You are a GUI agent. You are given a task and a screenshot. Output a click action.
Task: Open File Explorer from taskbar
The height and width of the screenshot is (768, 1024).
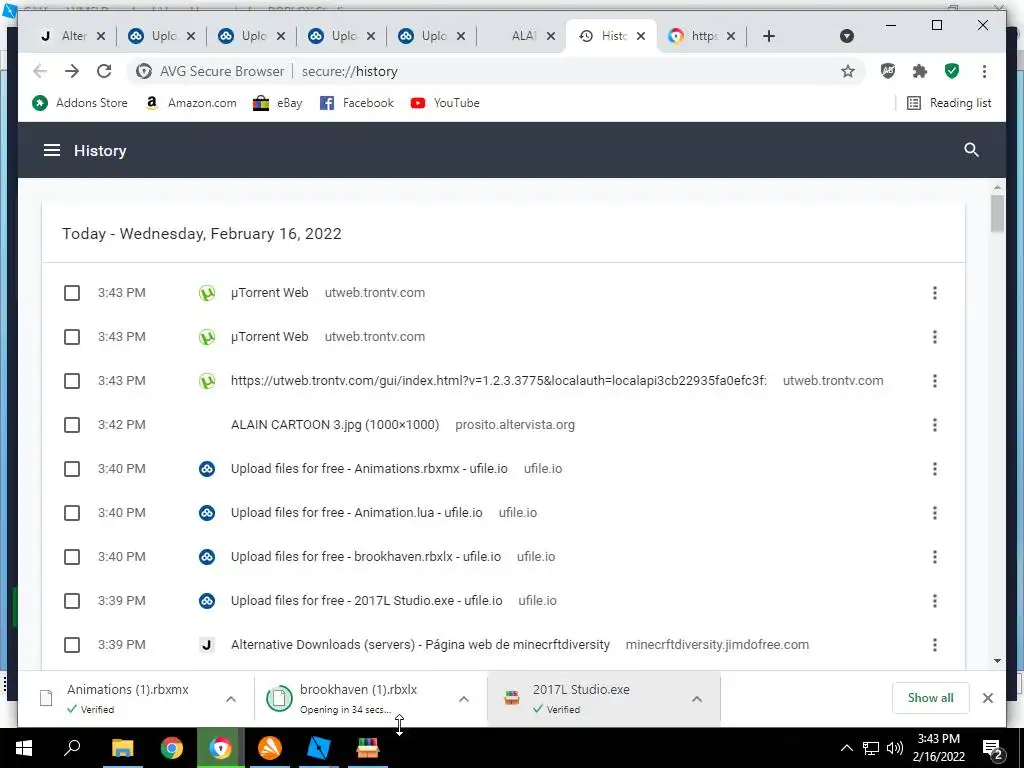122,748
